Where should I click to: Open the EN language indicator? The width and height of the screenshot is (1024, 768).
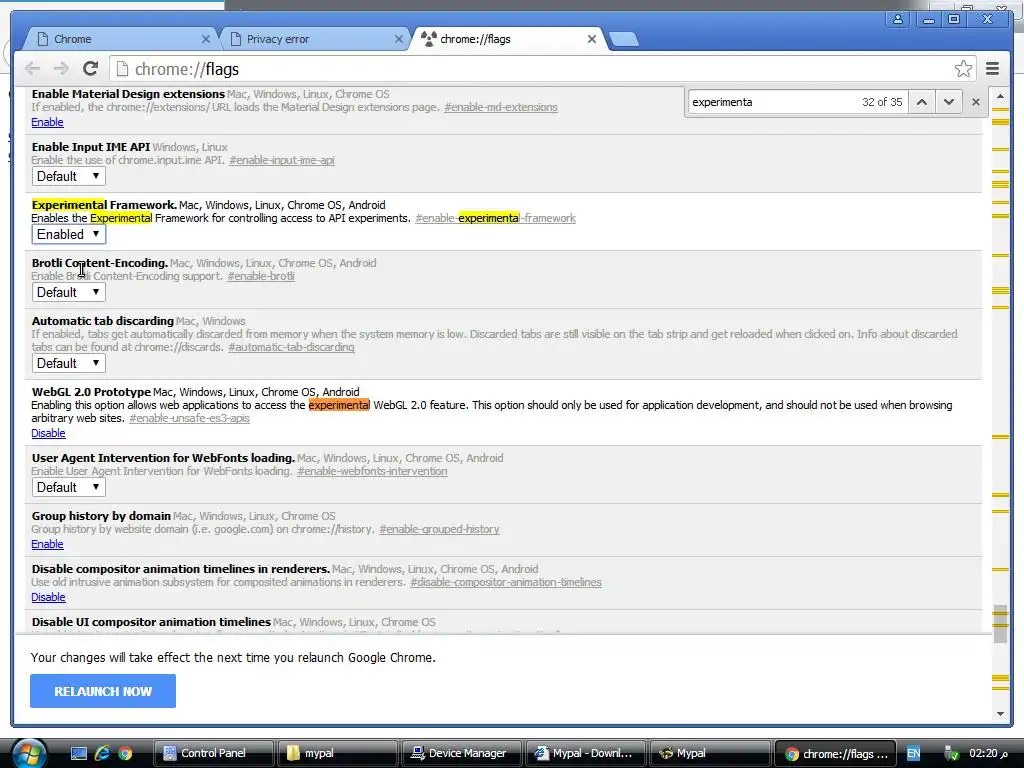[x=914, y=754]
